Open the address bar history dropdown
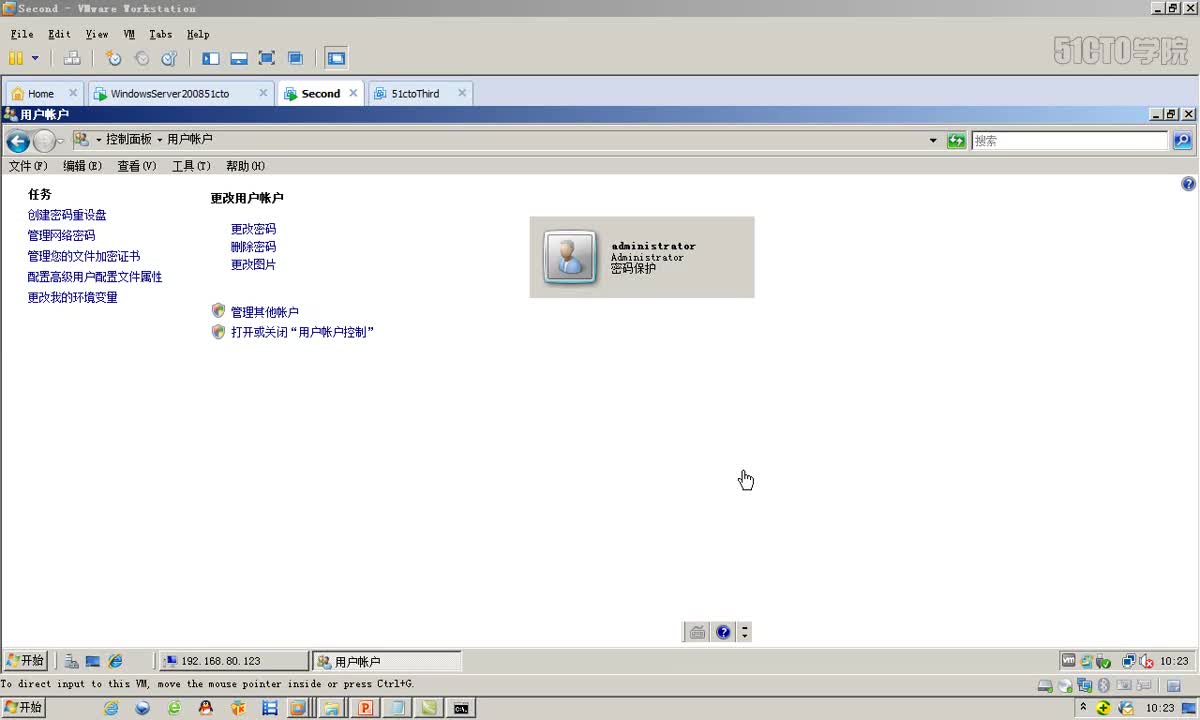Viewport: 1200px width, 720px height. [x=933, y=141]
